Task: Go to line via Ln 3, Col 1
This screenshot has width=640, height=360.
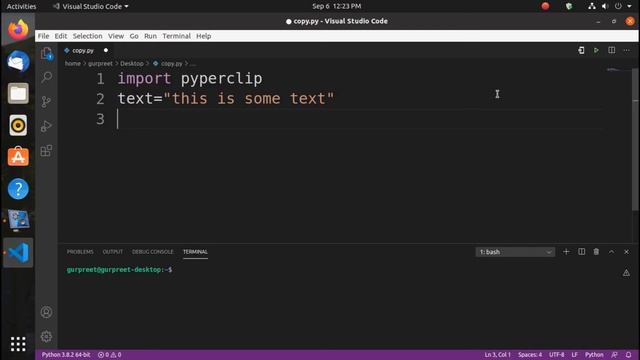Action: [497, 355]
